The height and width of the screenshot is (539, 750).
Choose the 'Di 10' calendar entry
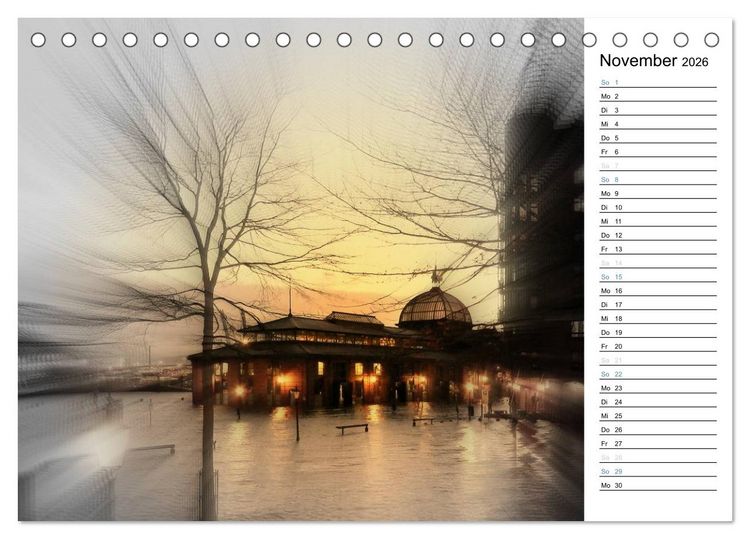pyautogui.click(x=658, y=207)
